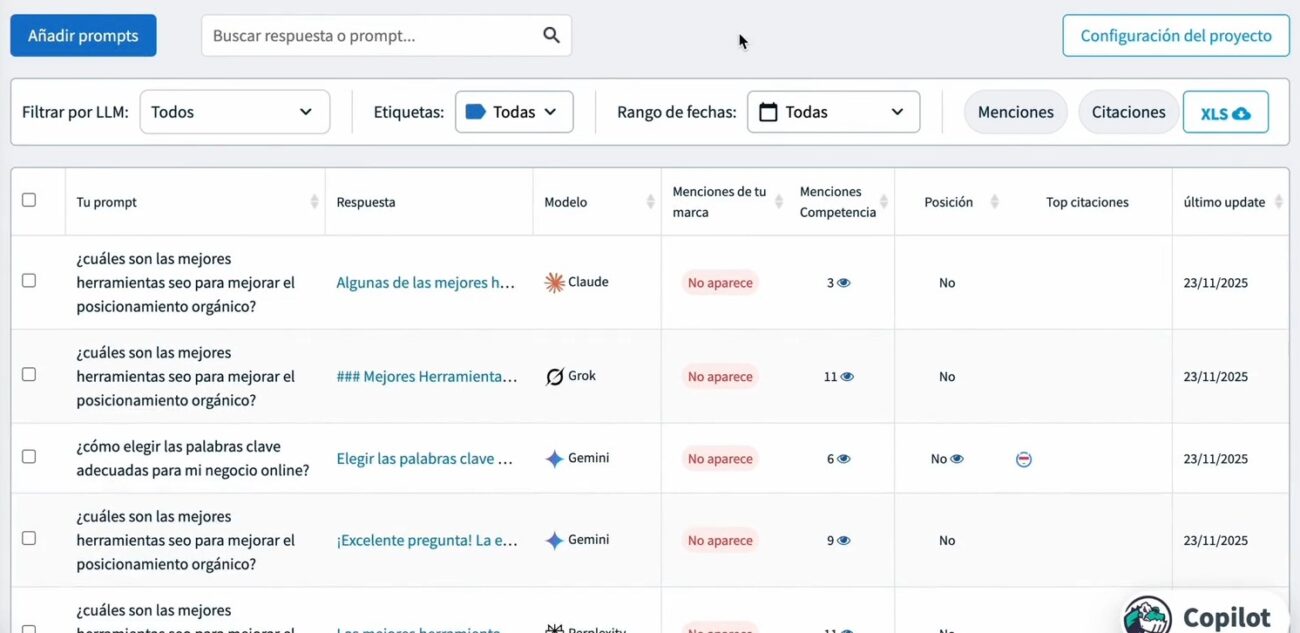Check the Grok row checkbox
Image resolution: width=1300 pixels, height=633 pixels.
coord(29,375)
